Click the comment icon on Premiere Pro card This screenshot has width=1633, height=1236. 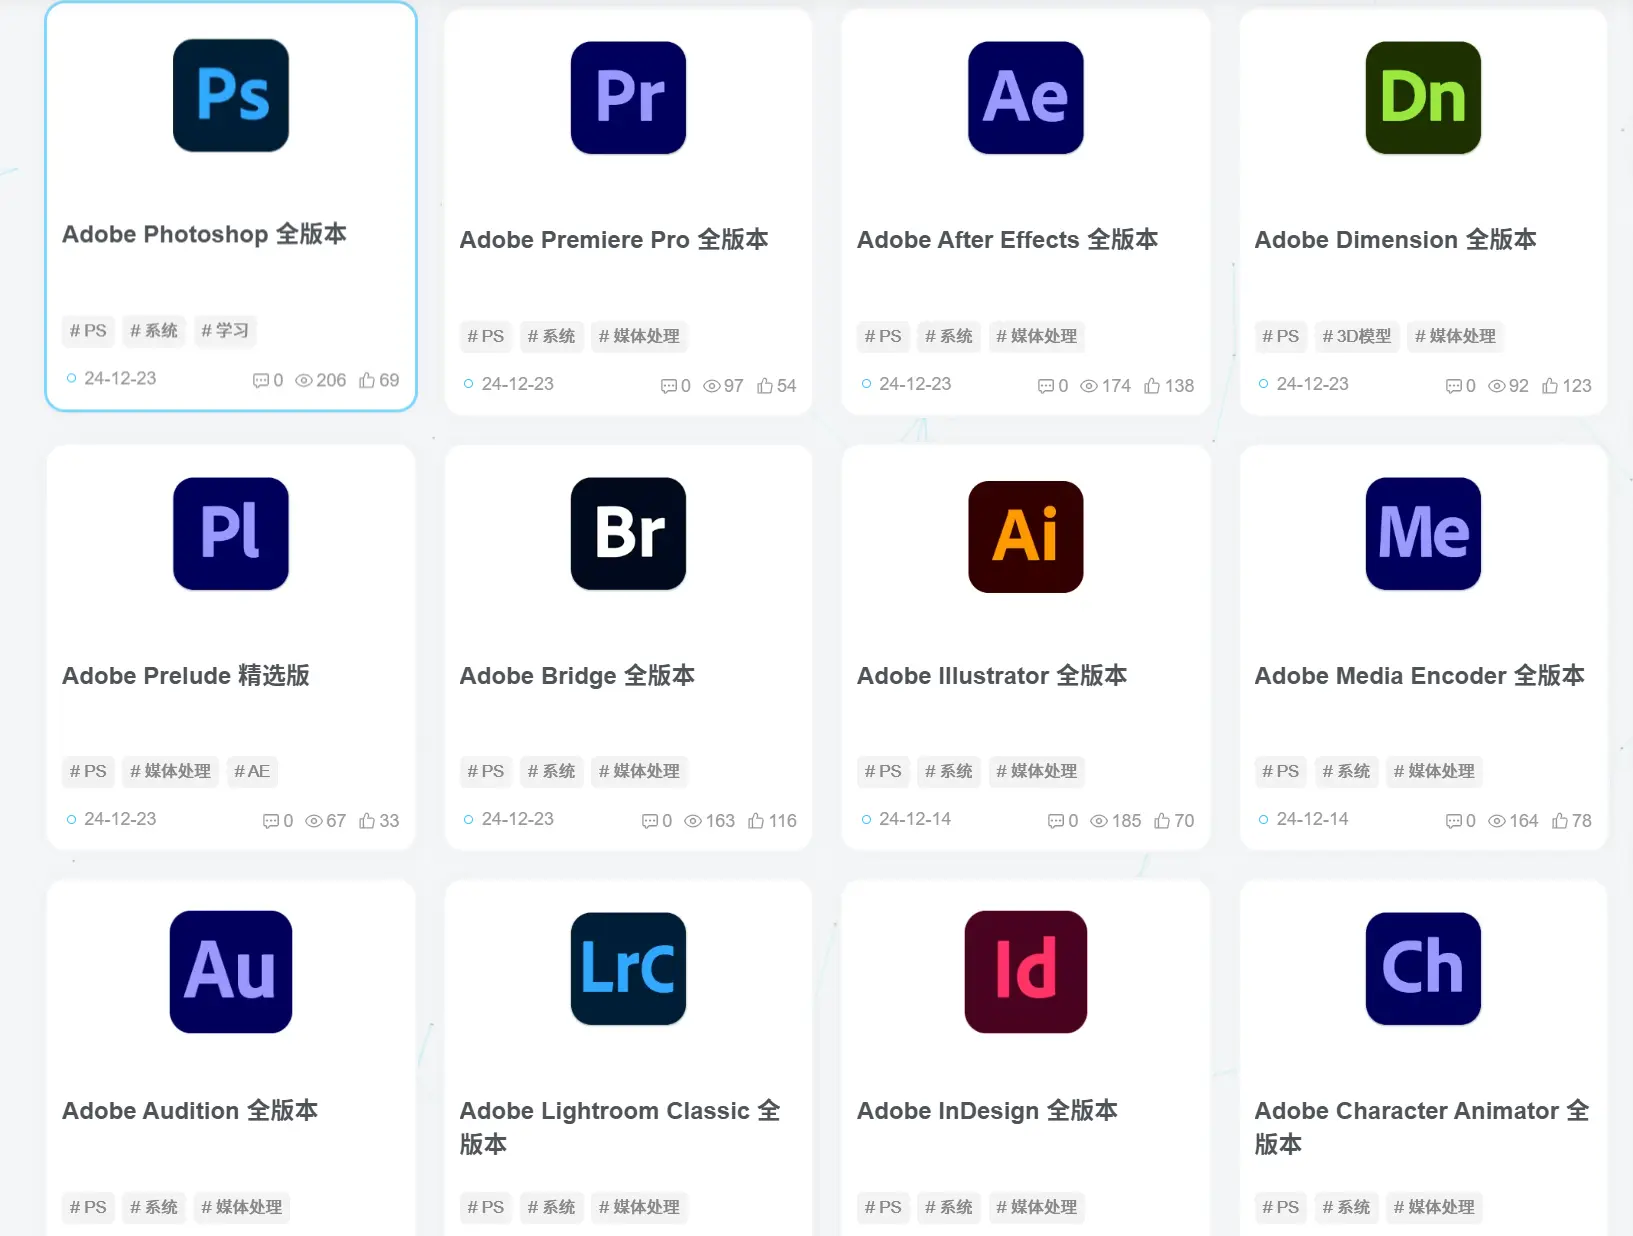(669, 386)
